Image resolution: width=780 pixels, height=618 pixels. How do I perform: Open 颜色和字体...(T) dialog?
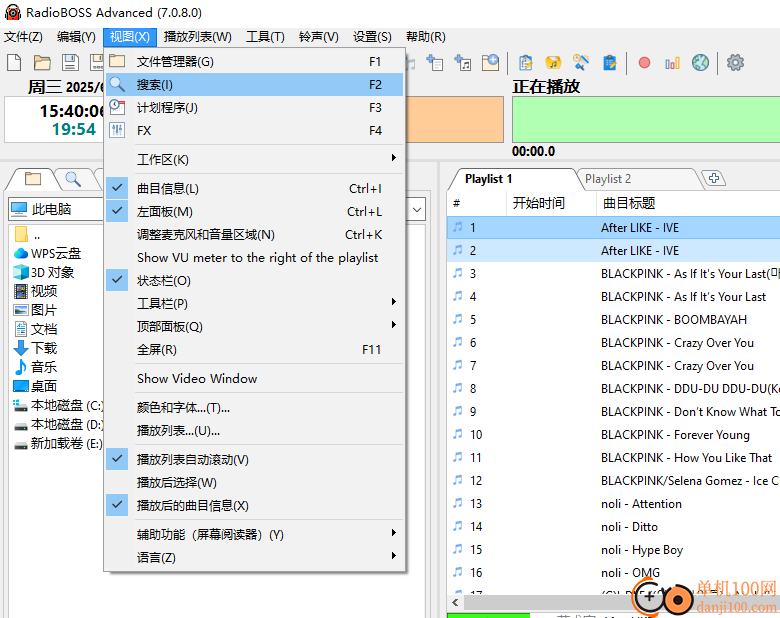254,408
